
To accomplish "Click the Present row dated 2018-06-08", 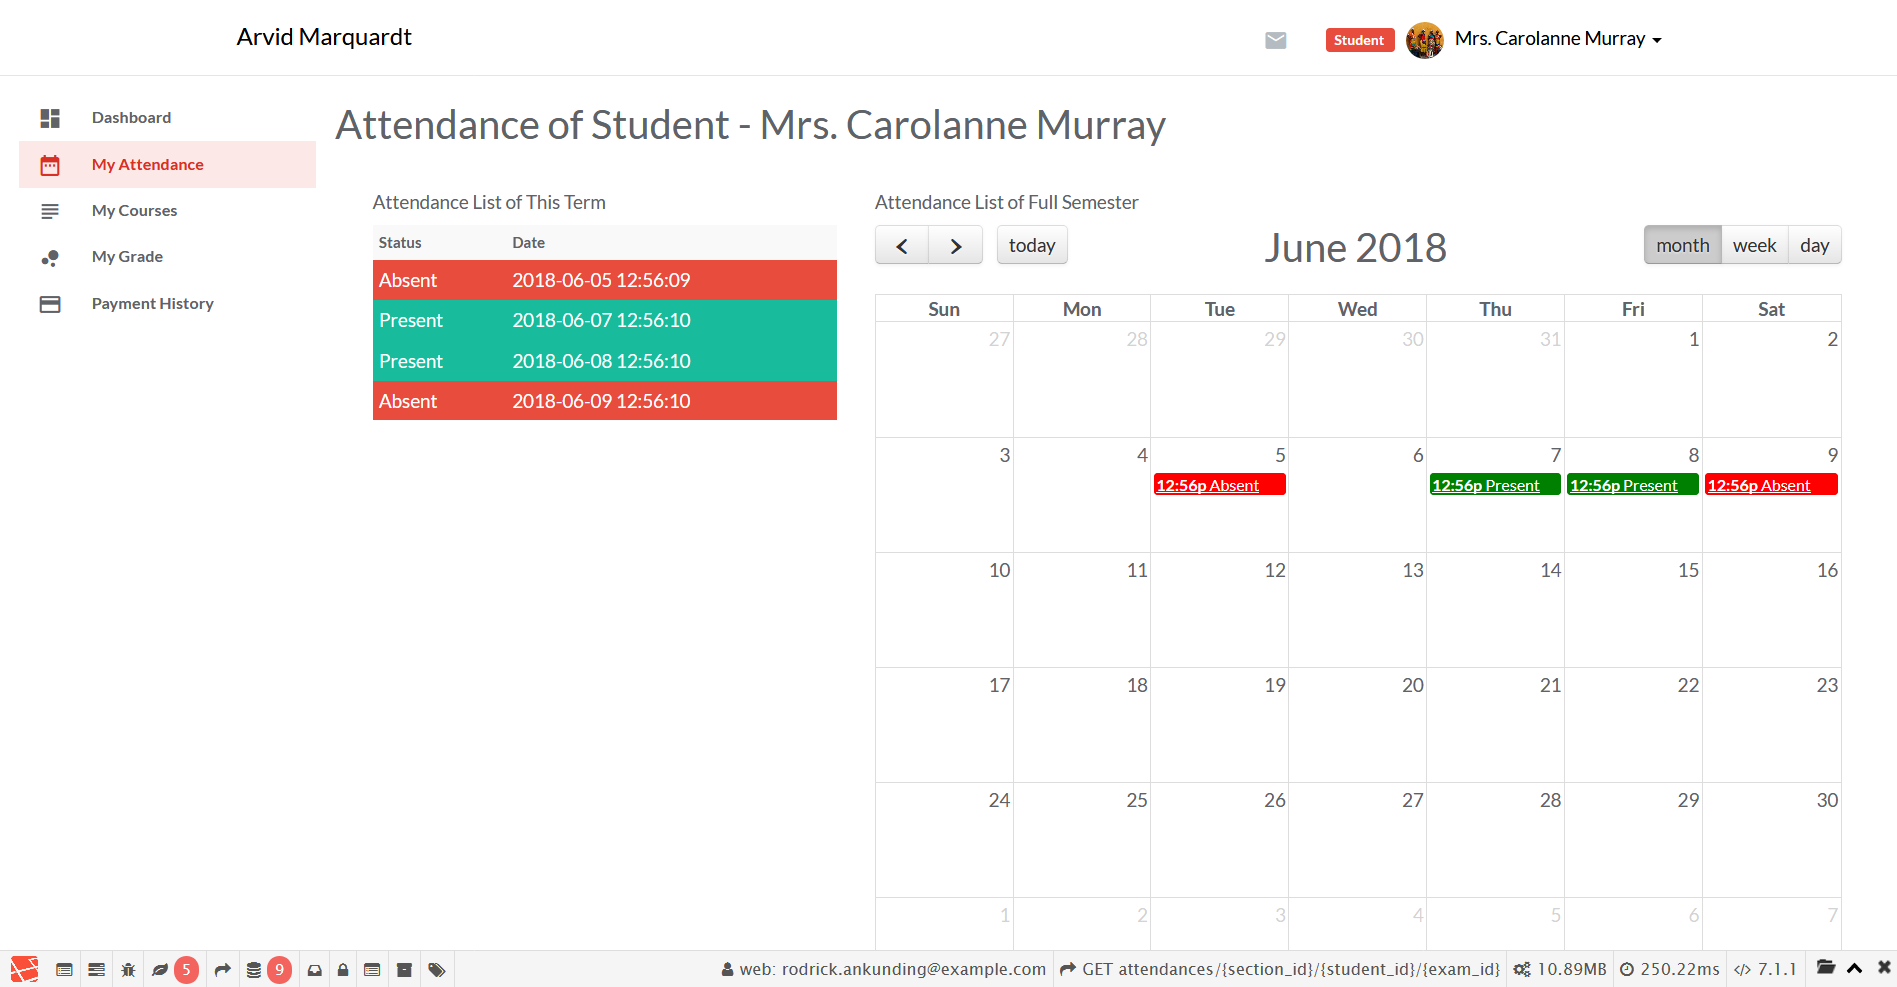I will 605,361.
